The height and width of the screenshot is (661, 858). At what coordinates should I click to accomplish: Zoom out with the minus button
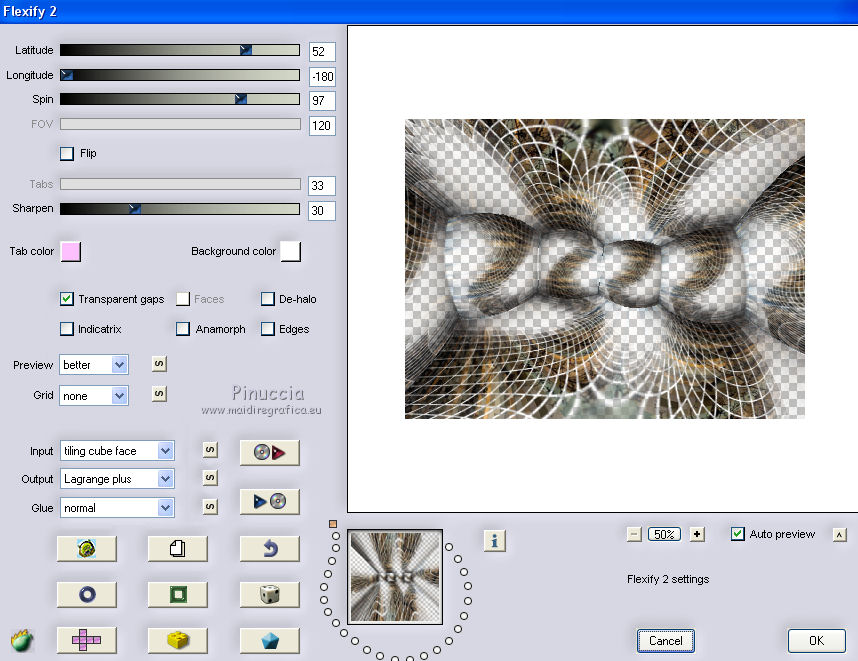click(634, 534)
